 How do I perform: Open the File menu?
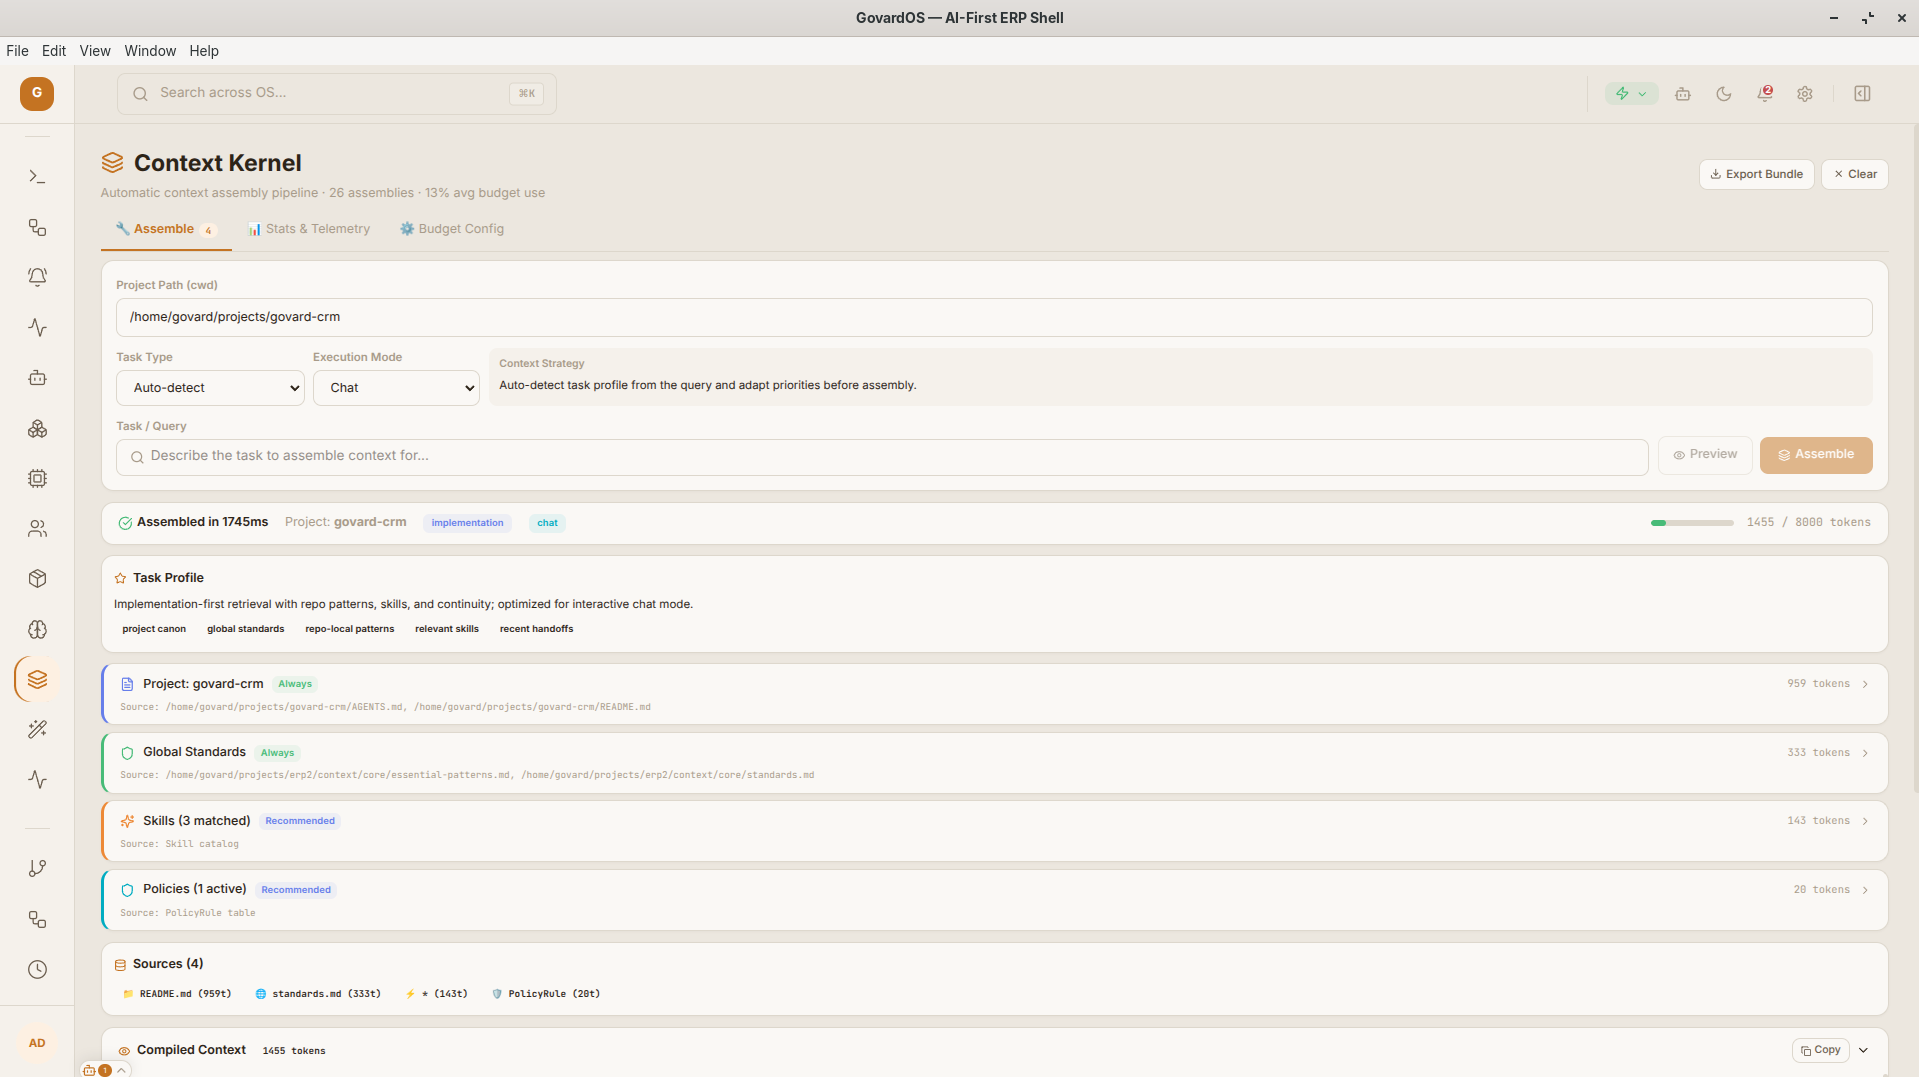[x=17, y=51]
